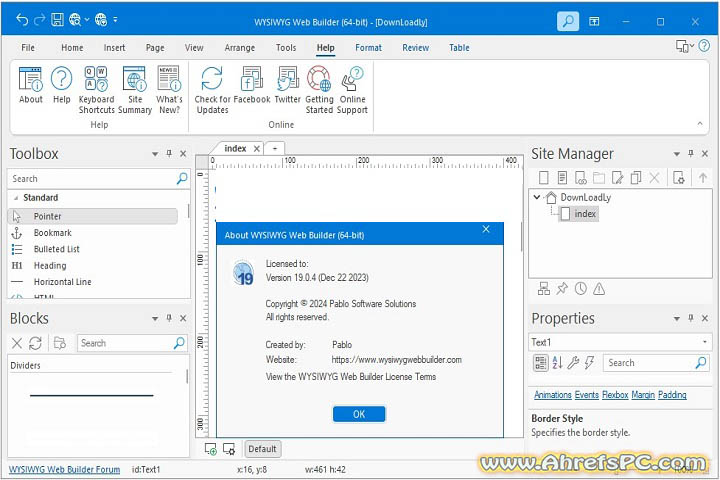
Task: Click edit page pencil icon in Site Manager
Action: click(618, 178)
